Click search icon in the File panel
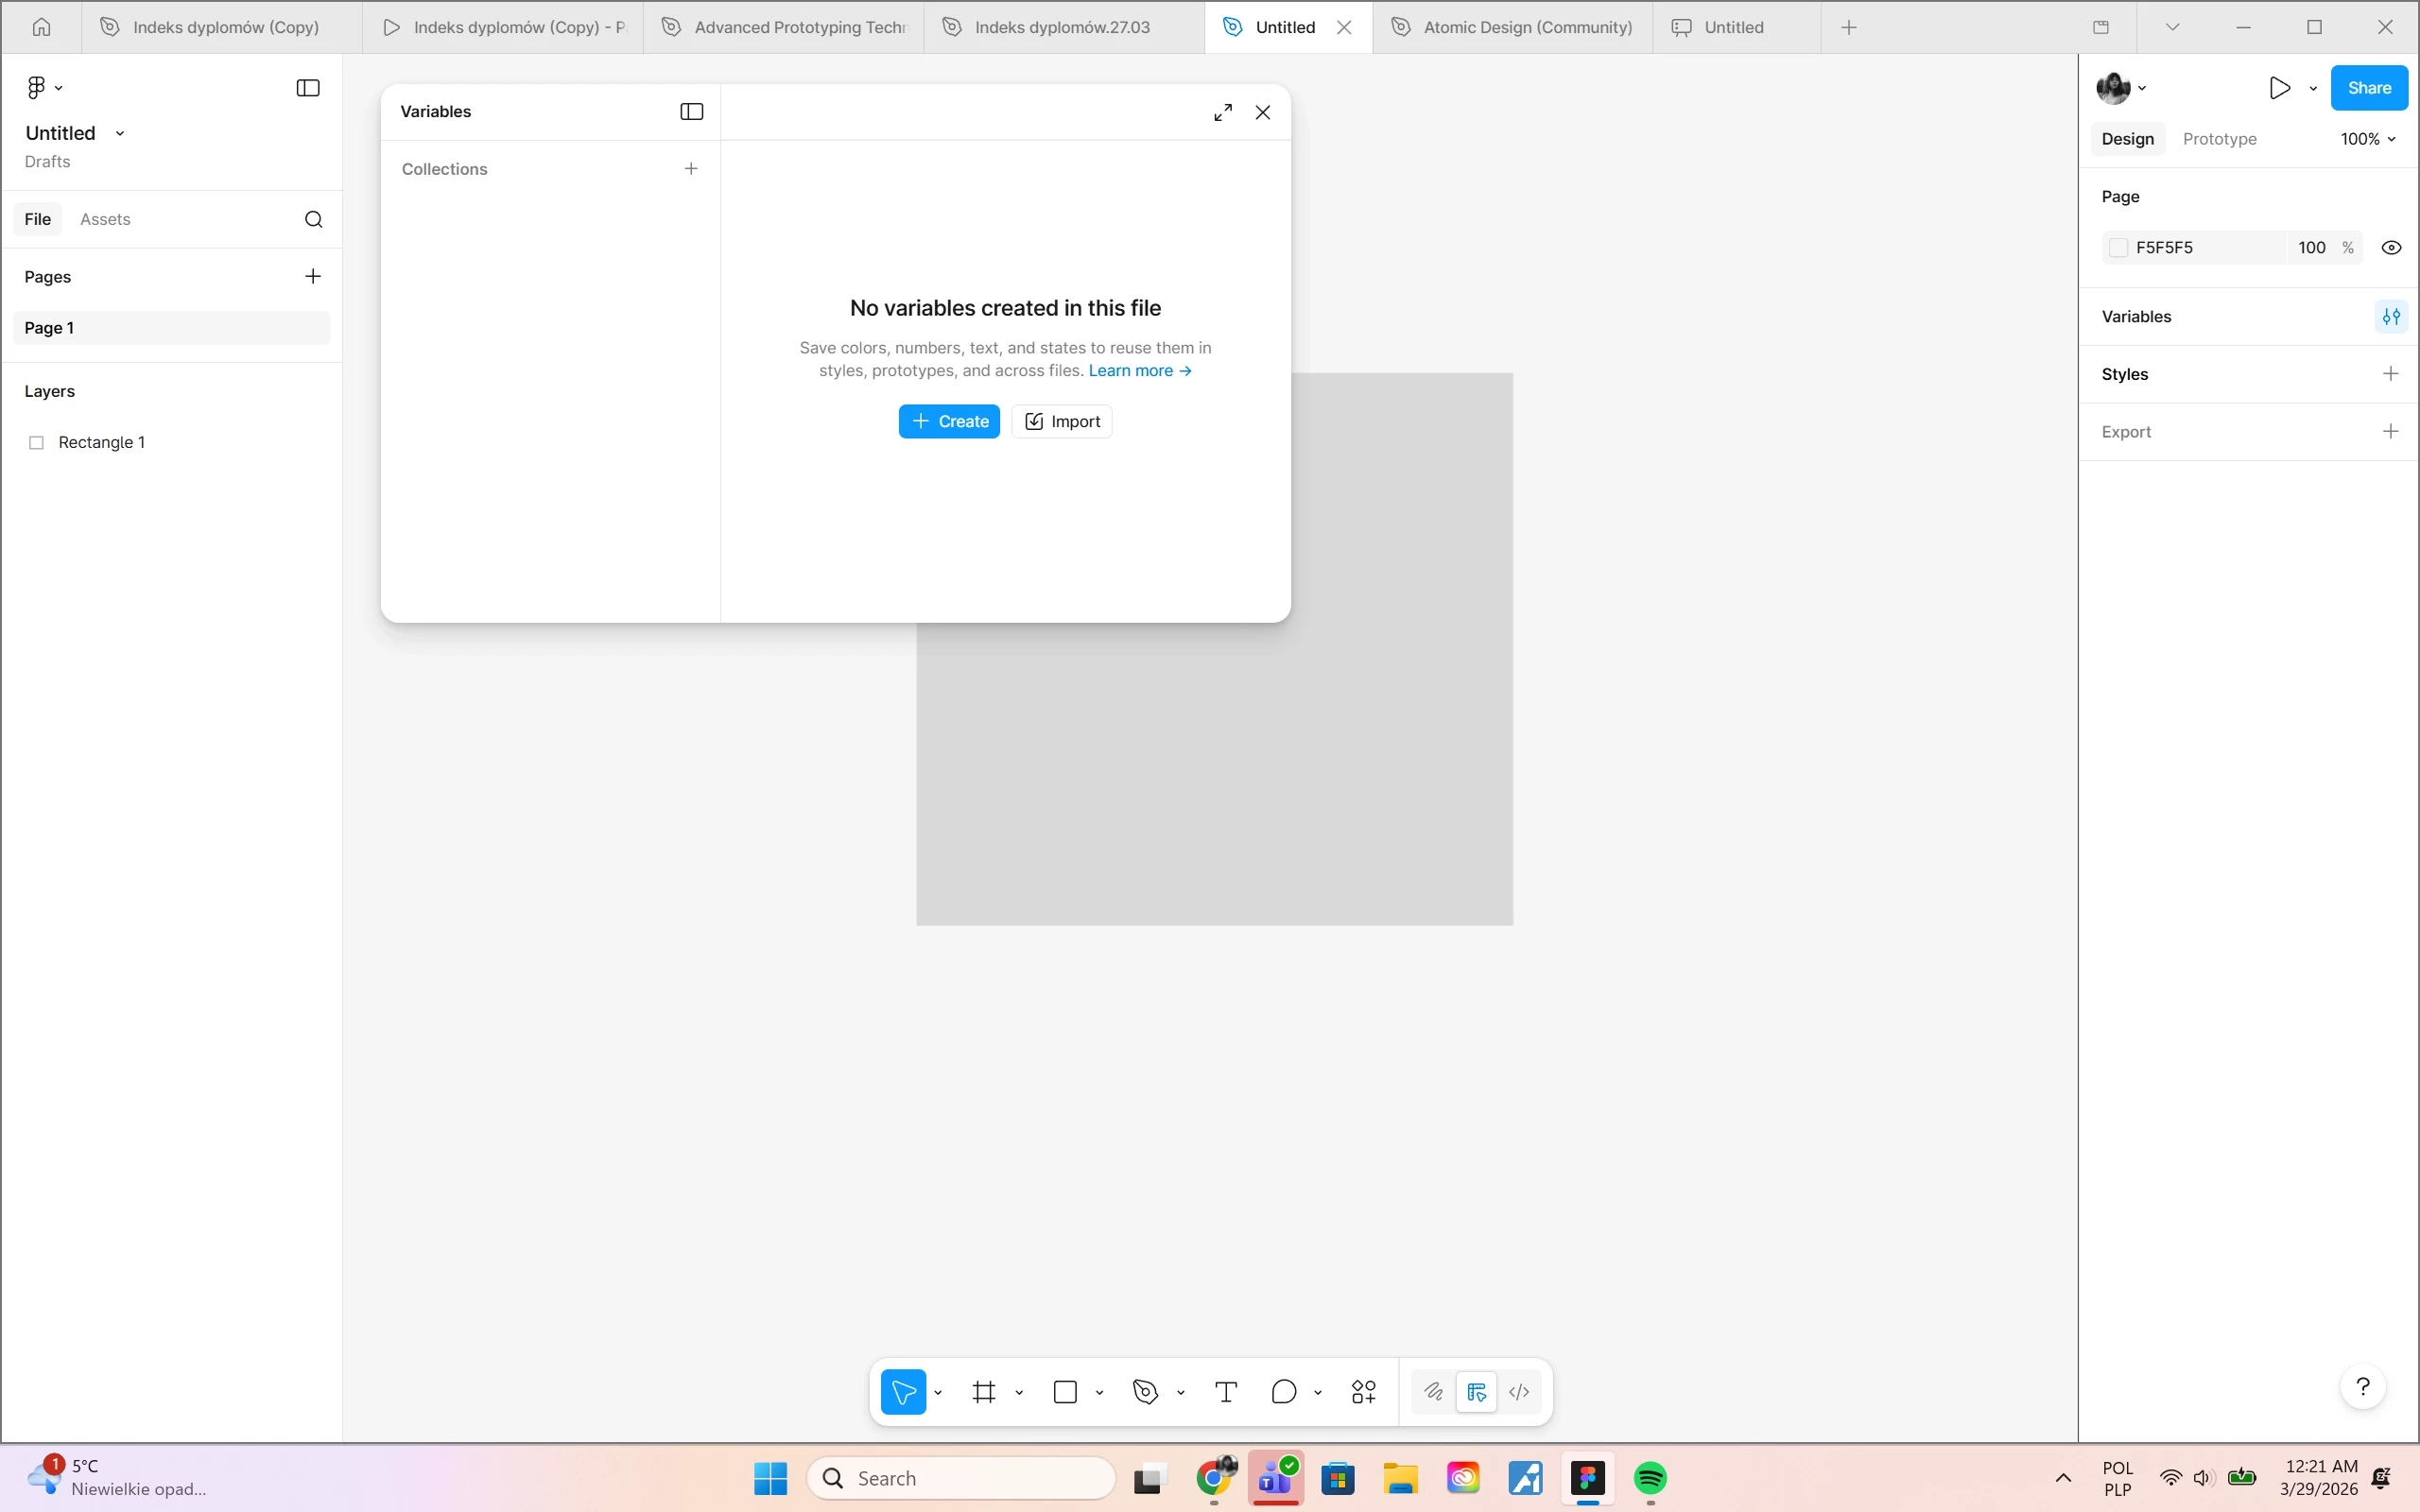The width and height of the screenshot is (2420, 1512). tap(314, 219)
